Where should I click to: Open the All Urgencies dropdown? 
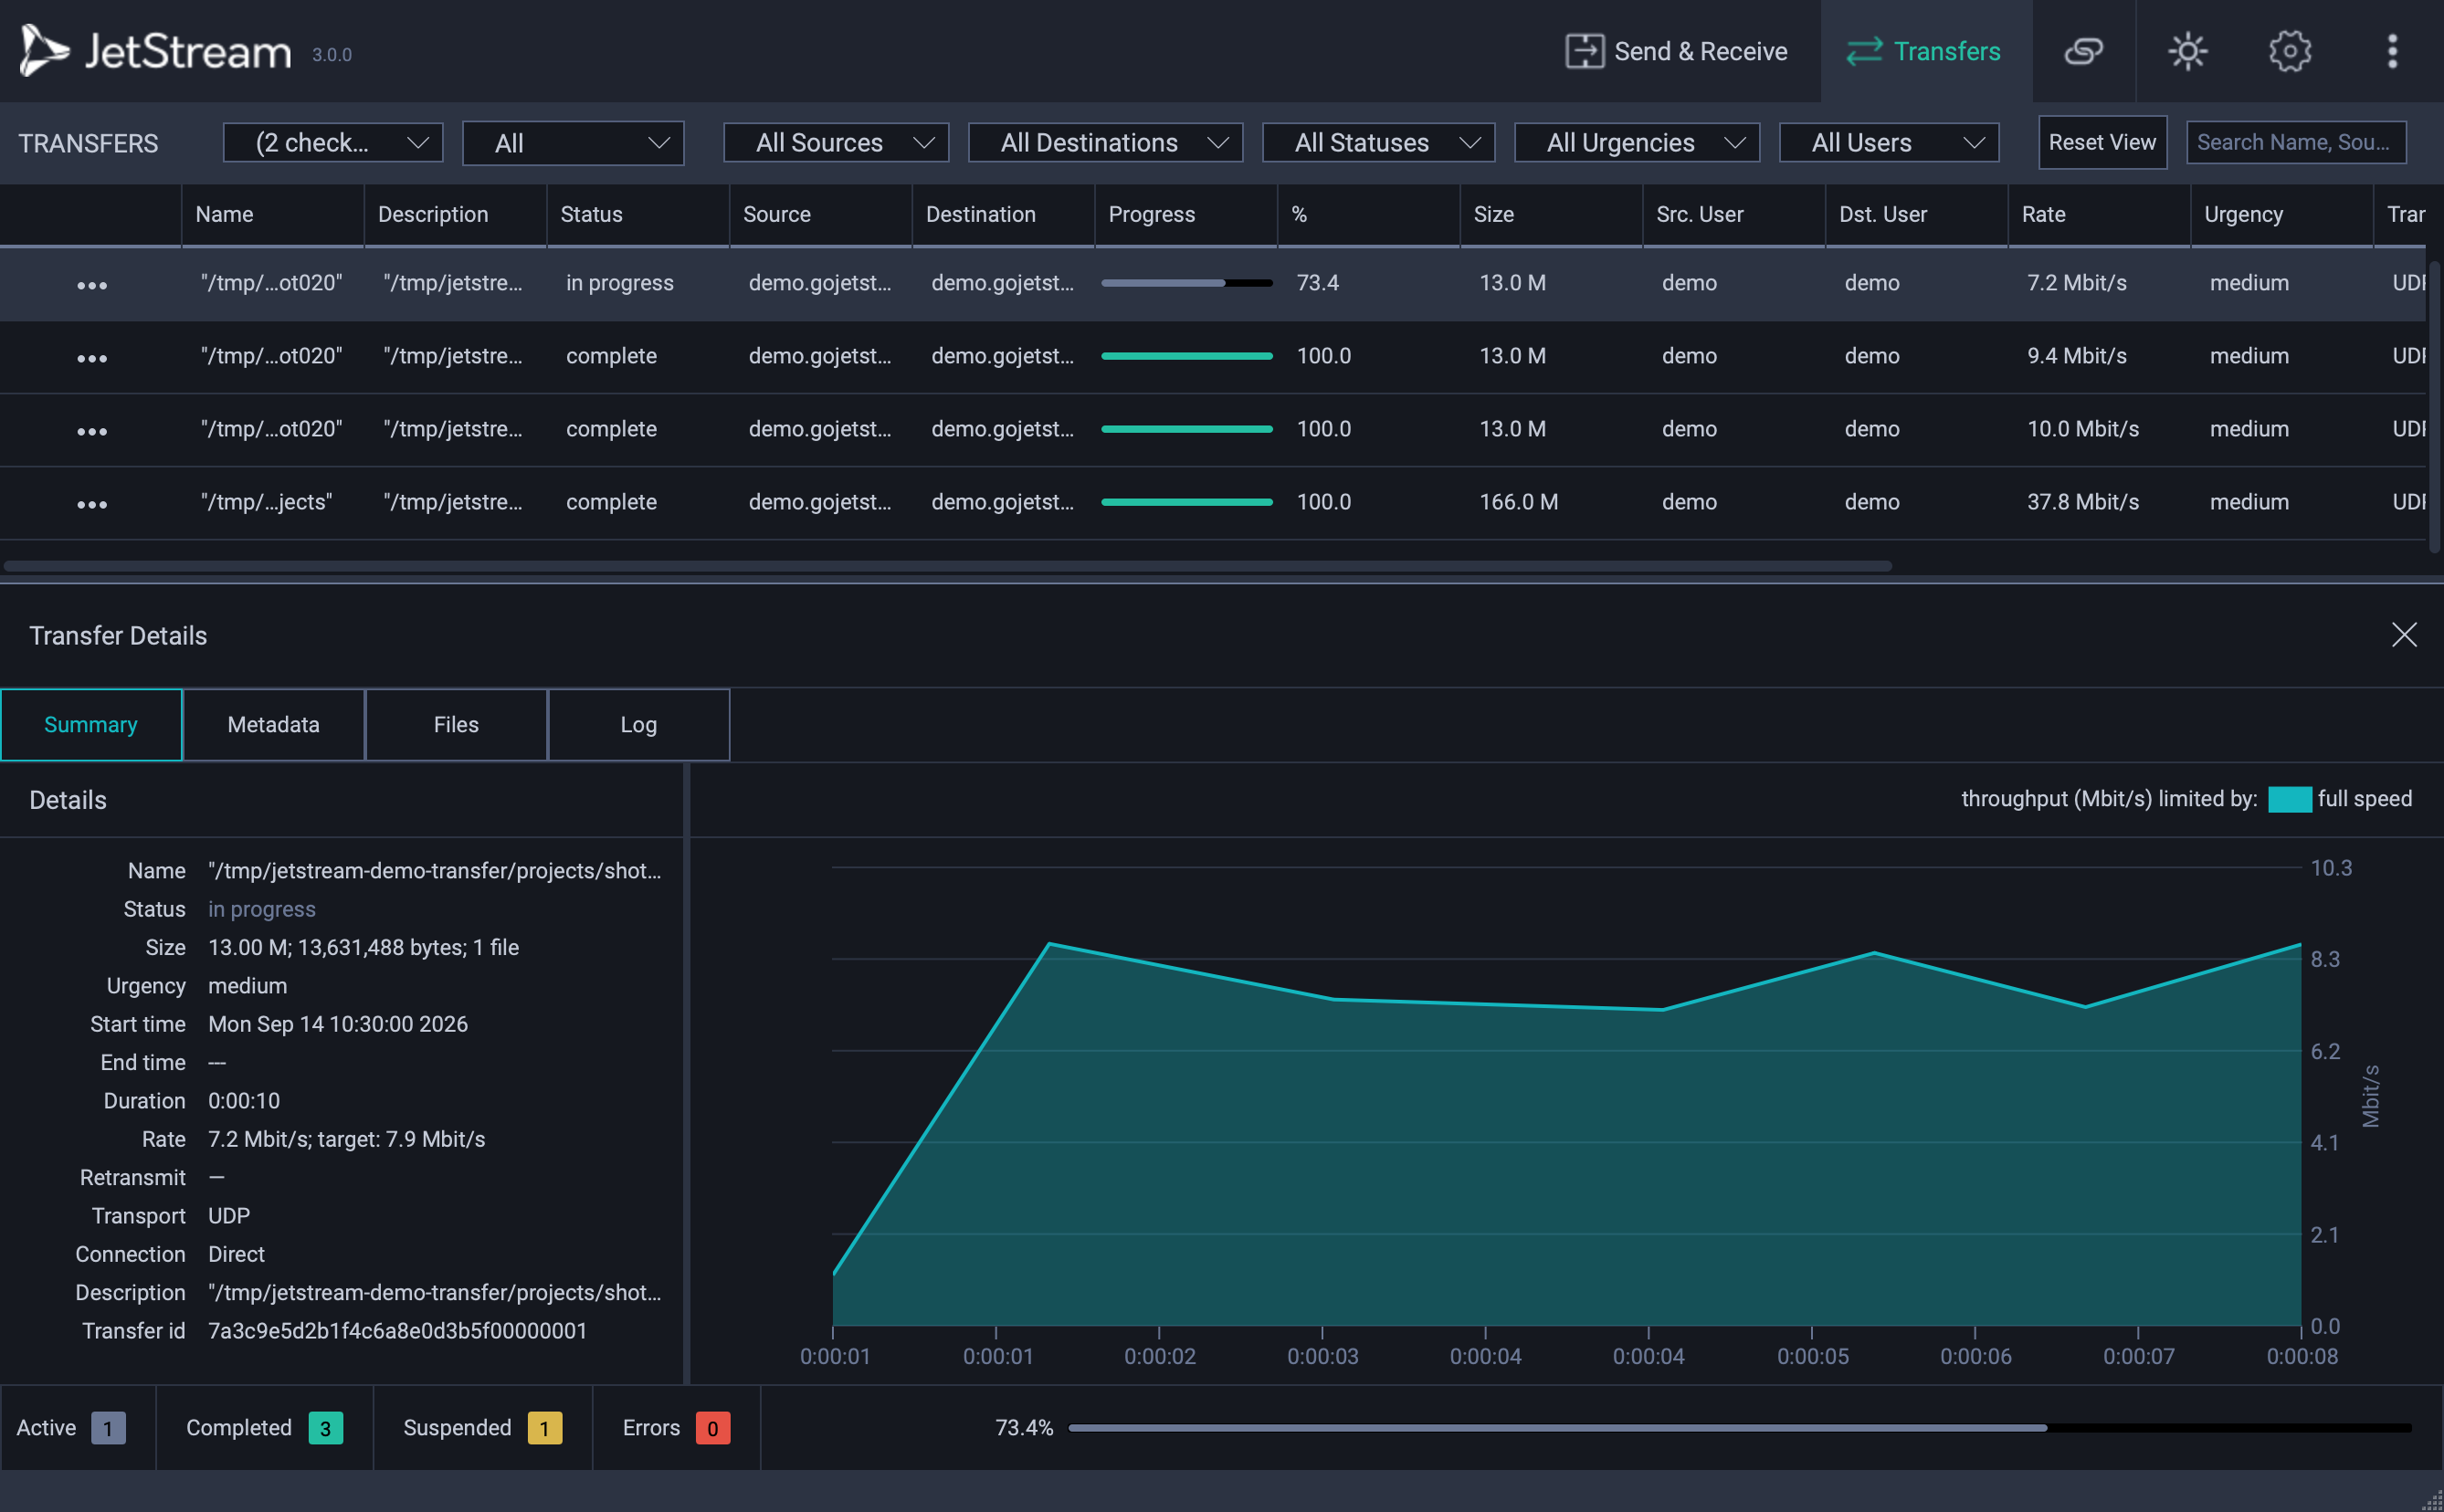[1637, 143]
